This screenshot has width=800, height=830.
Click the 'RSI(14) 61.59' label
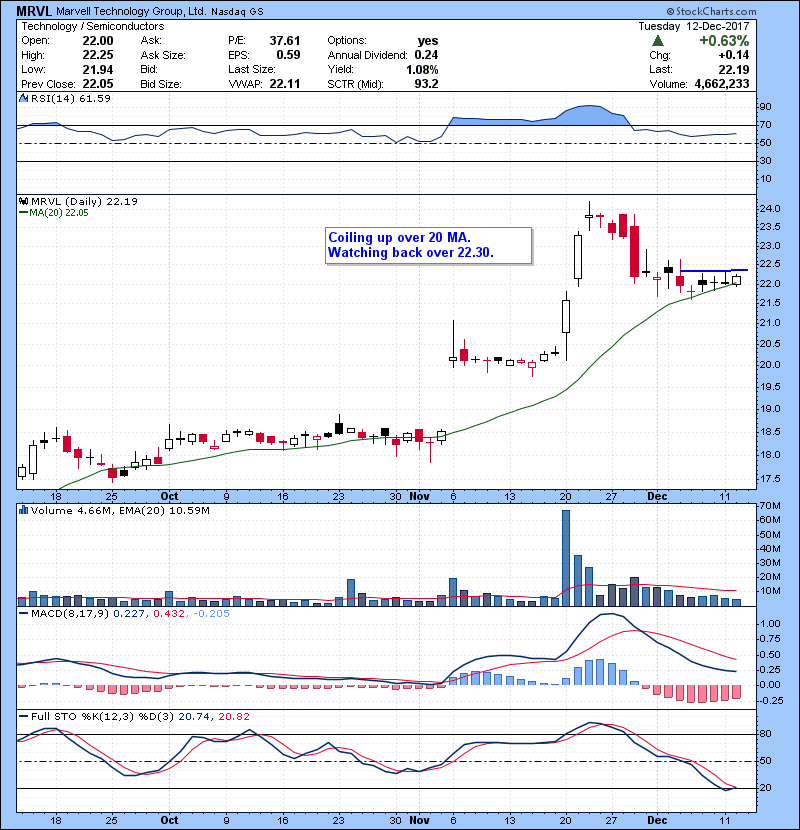[71, 98]
